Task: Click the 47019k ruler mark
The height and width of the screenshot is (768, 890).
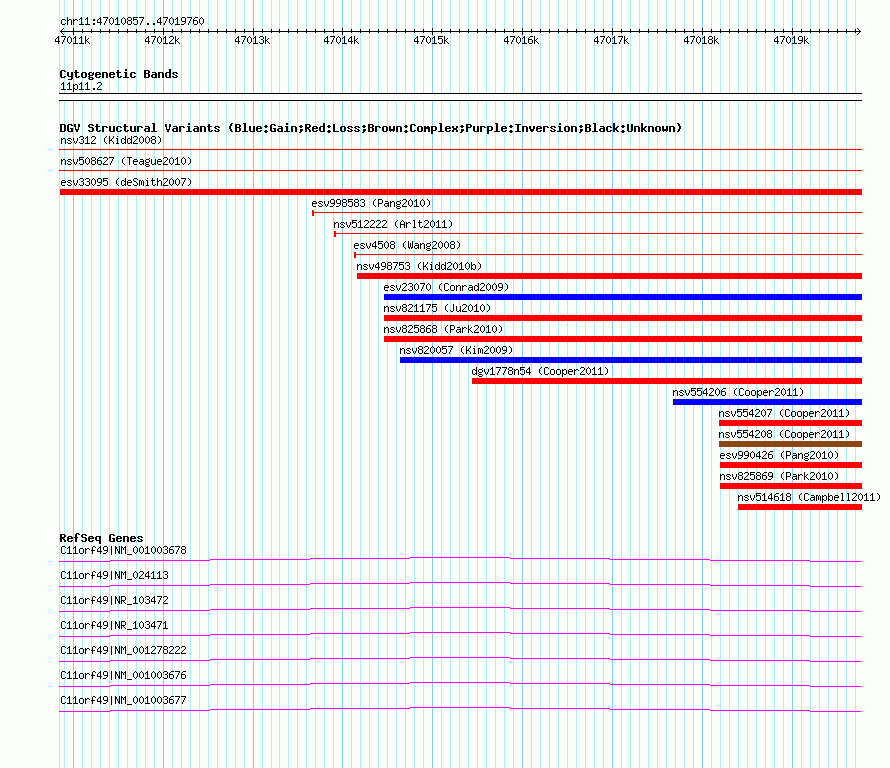Action: point(791,40)
